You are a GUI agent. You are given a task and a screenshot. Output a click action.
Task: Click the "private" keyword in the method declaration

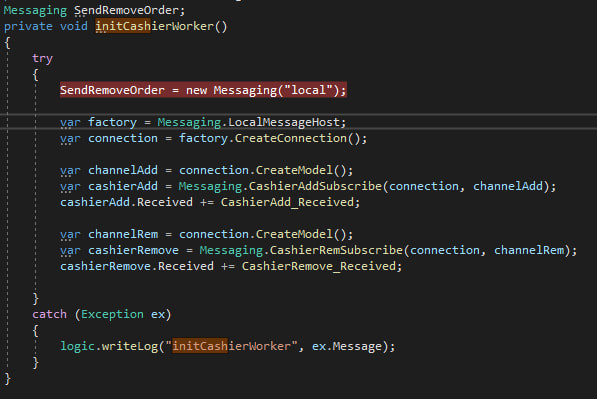(28, 26)
